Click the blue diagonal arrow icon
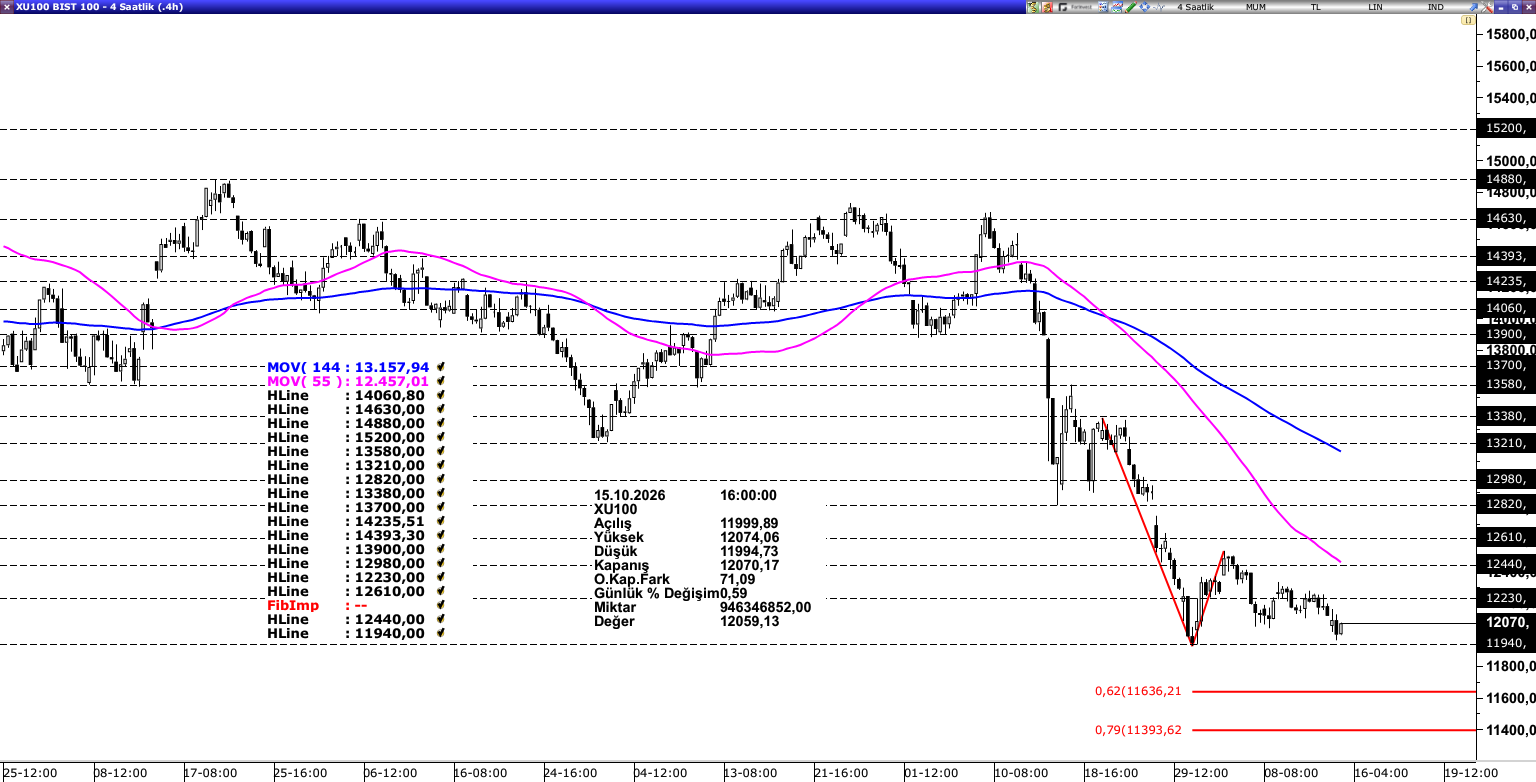This screenshot has width=1536, height=782. pos(1473,7)
